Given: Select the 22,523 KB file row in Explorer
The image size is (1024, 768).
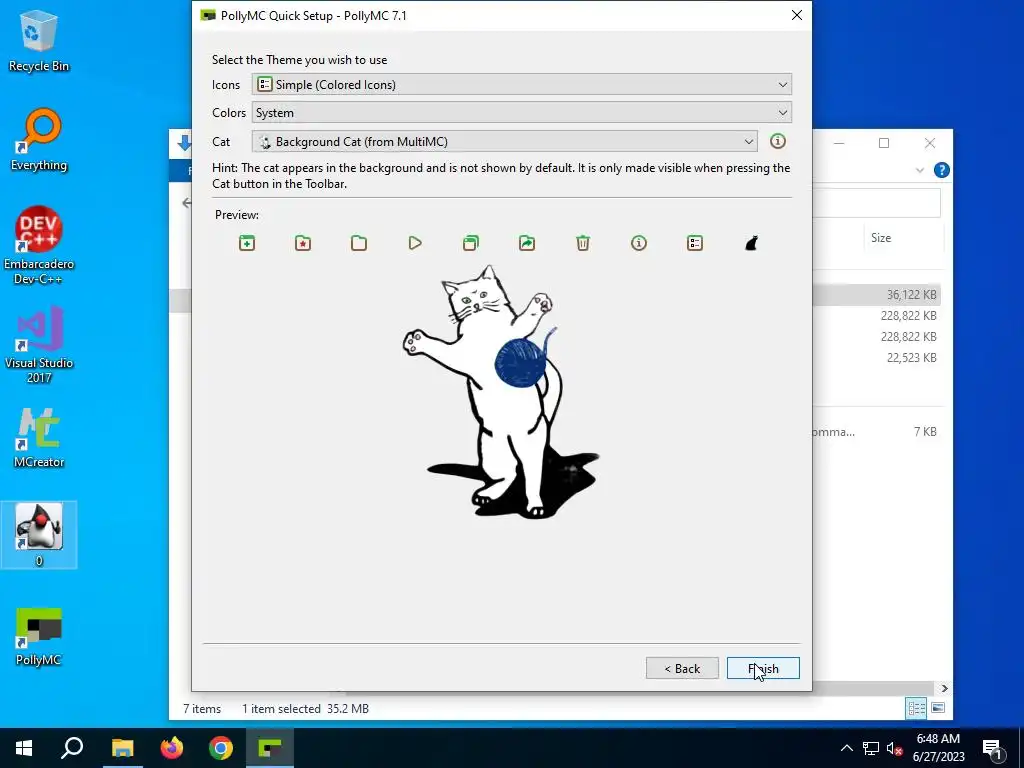Looking at the screenshot, I should click(x=876, y=357).
